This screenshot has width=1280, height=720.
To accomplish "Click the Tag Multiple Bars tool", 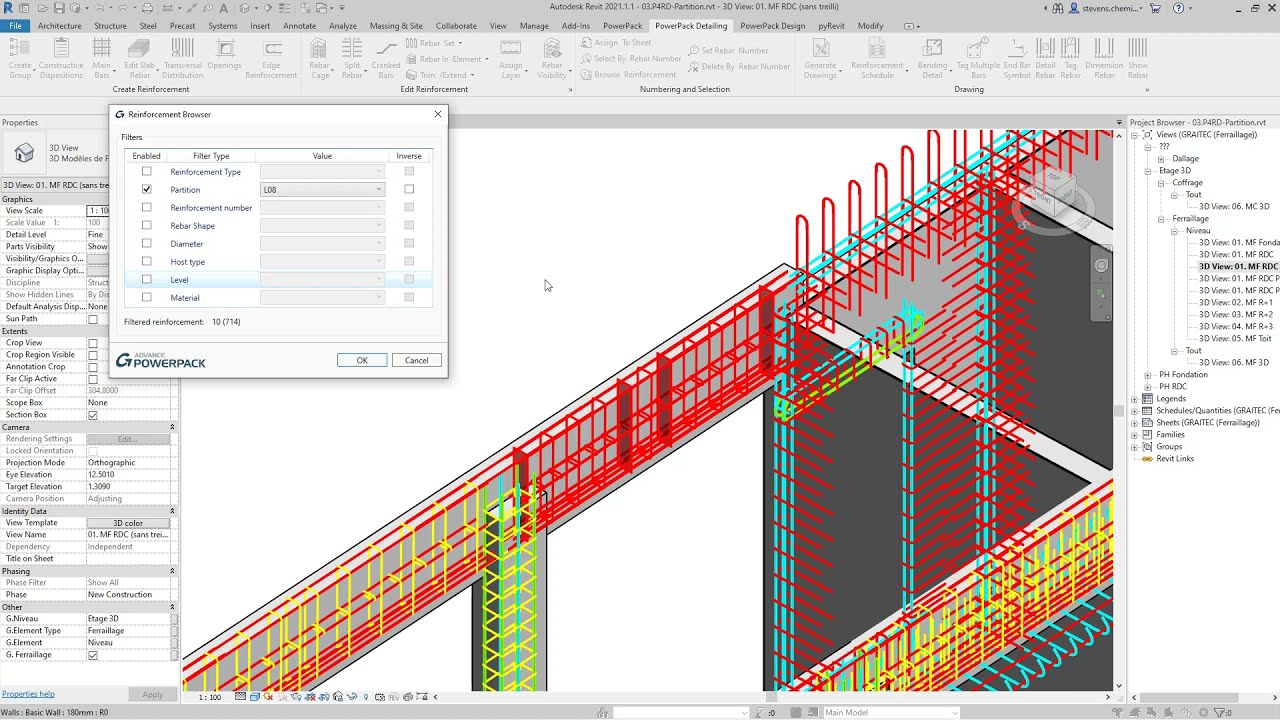I will tap(977, 58).
